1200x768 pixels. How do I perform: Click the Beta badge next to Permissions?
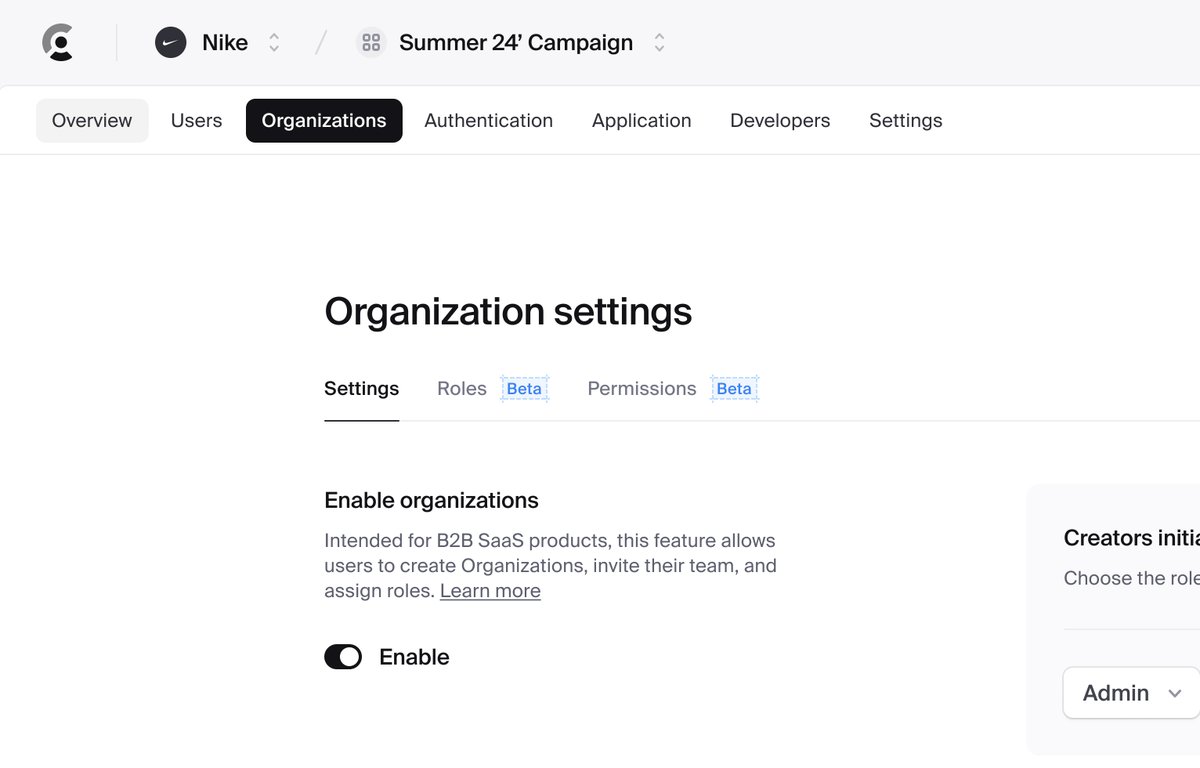point(734,389)
